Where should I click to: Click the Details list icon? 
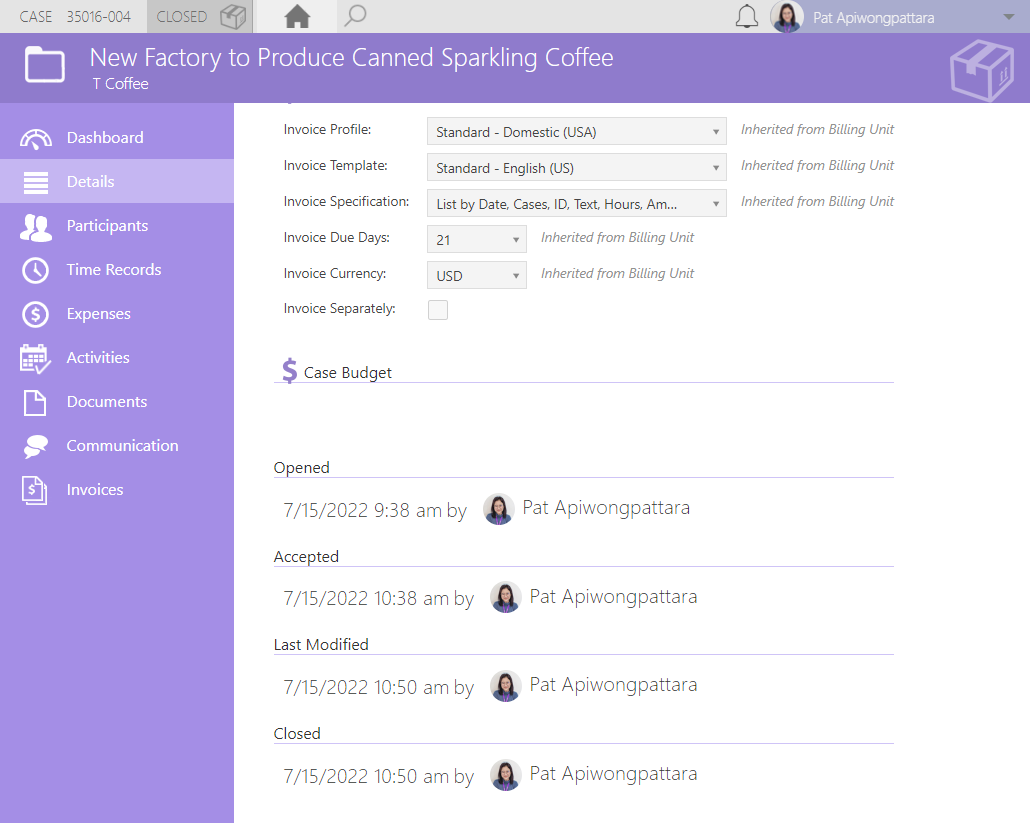(x=35, y=182)
